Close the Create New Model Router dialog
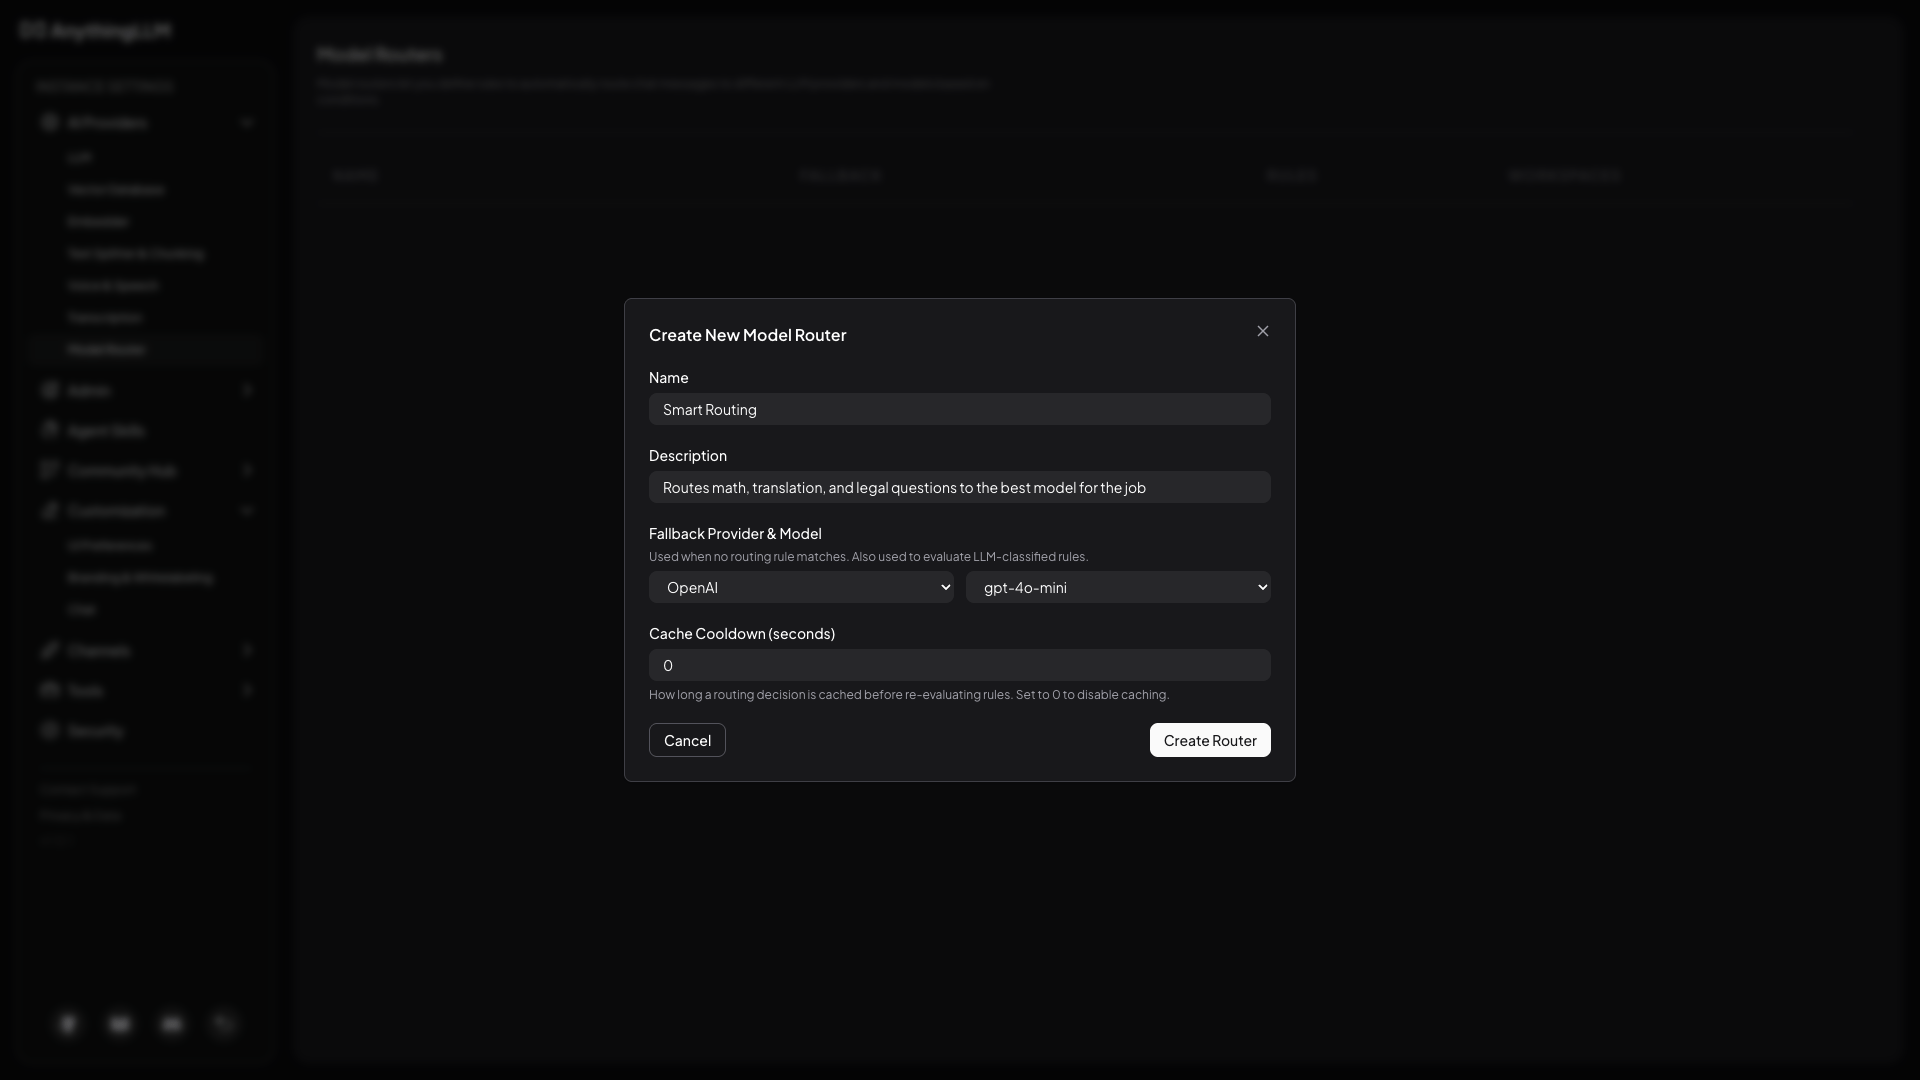The width and height of the screenshot is (1920, 1080). (x=1262, y=331)
